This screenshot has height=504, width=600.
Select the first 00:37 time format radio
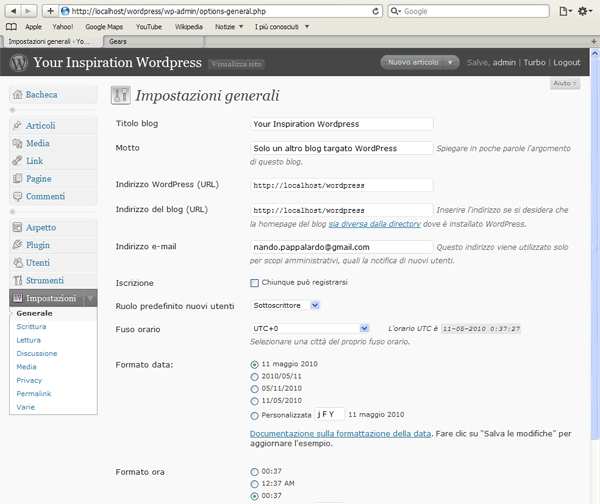254,471
